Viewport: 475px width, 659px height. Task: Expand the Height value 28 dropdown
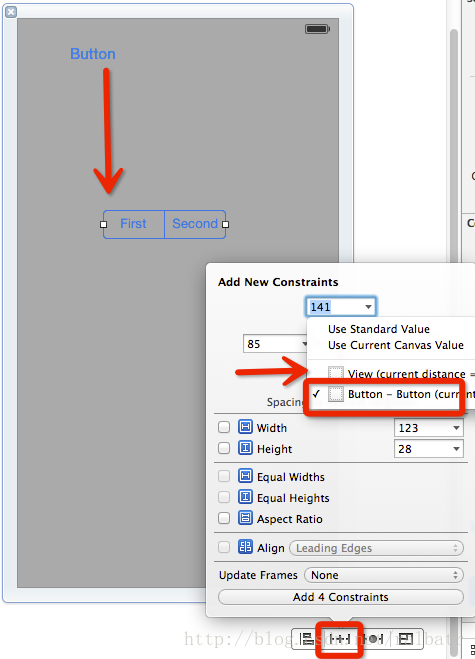pyautogui.click(x=456, y=449)
